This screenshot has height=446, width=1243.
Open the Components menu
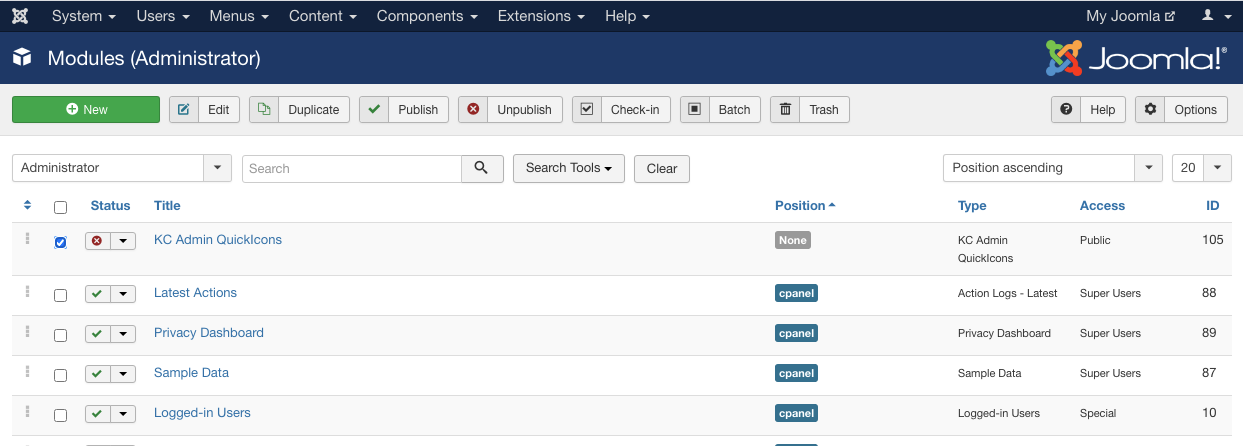click(426, 16)
